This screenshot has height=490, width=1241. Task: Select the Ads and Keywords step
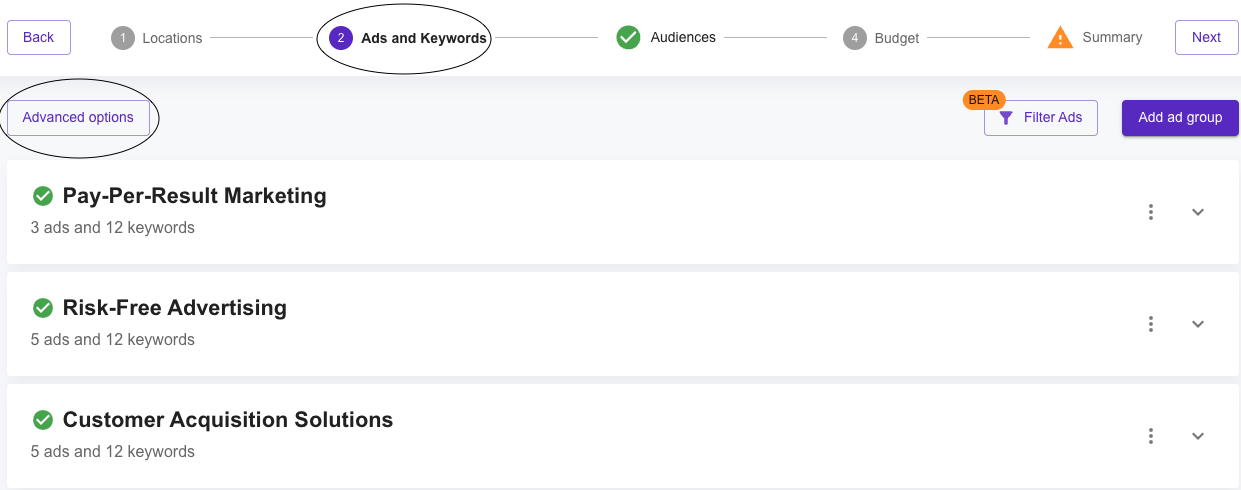[408, 38]
